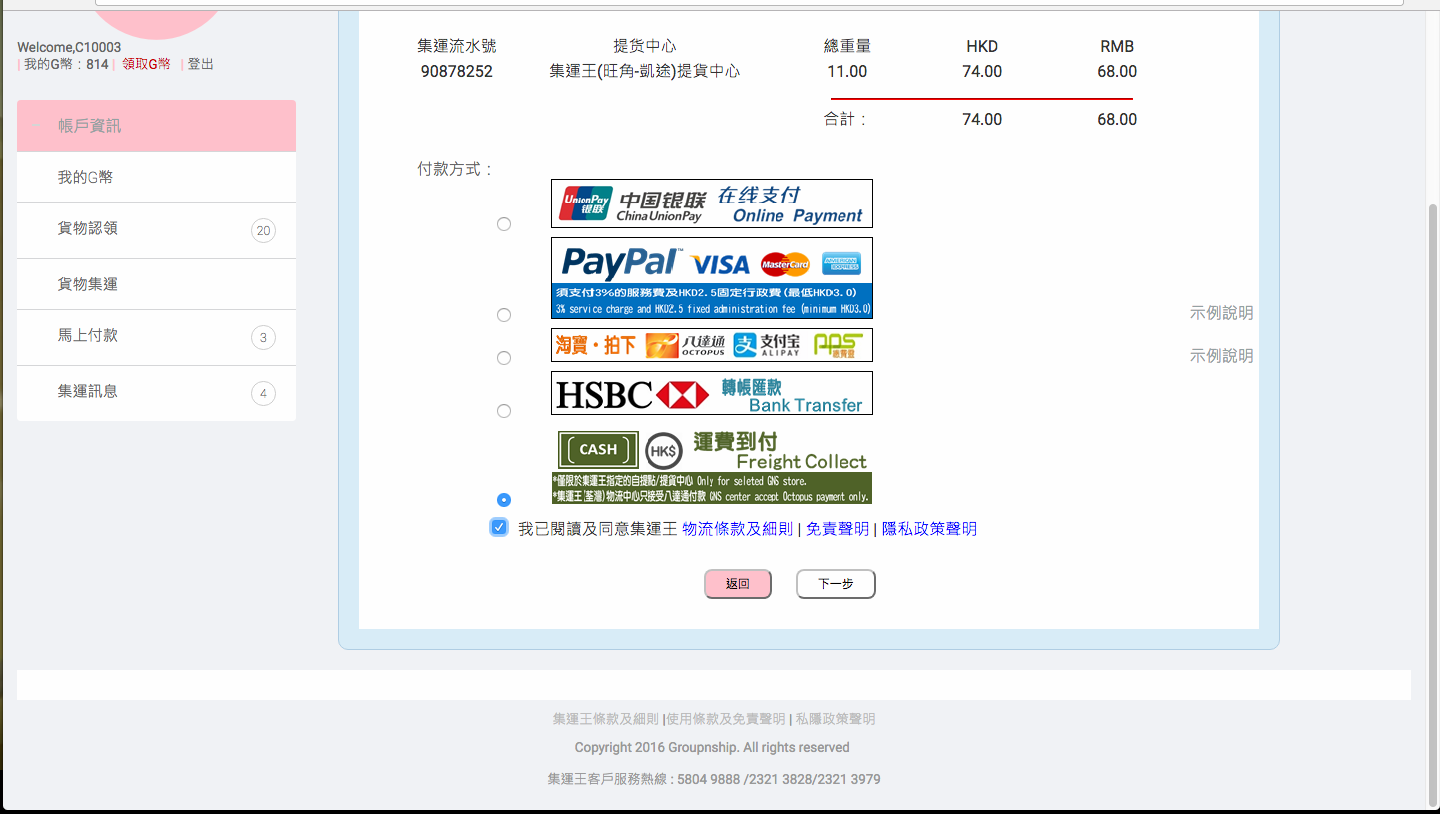Image resolution: width=1440 pixels, height=814 pixels.
Task: Click the Taobao Octopus Alipay PPS banner
Action: coord(712,345)
